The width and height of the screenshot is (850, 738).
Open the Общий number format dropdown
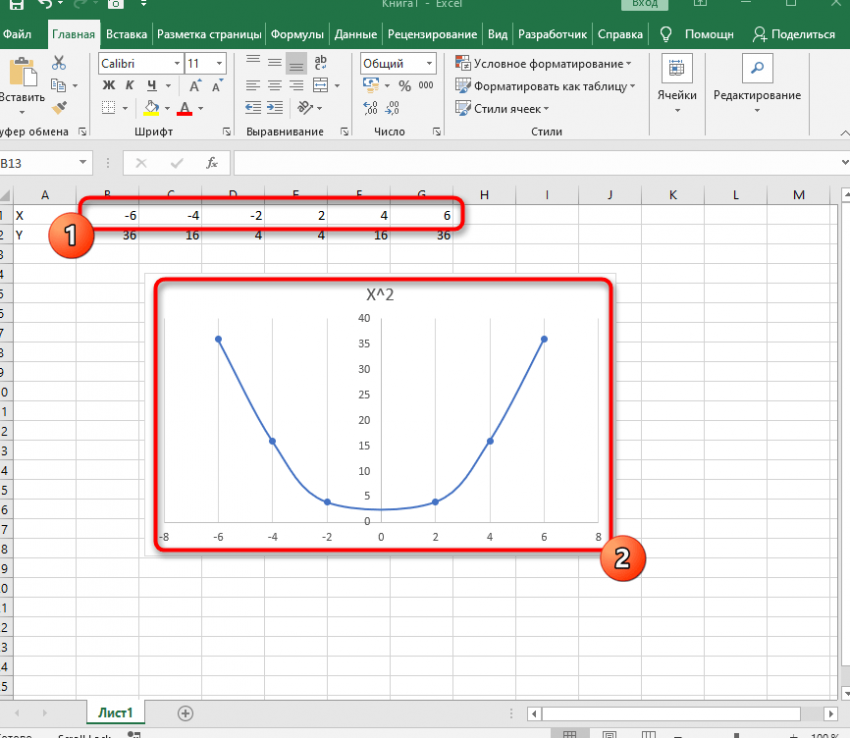[396, 63]
